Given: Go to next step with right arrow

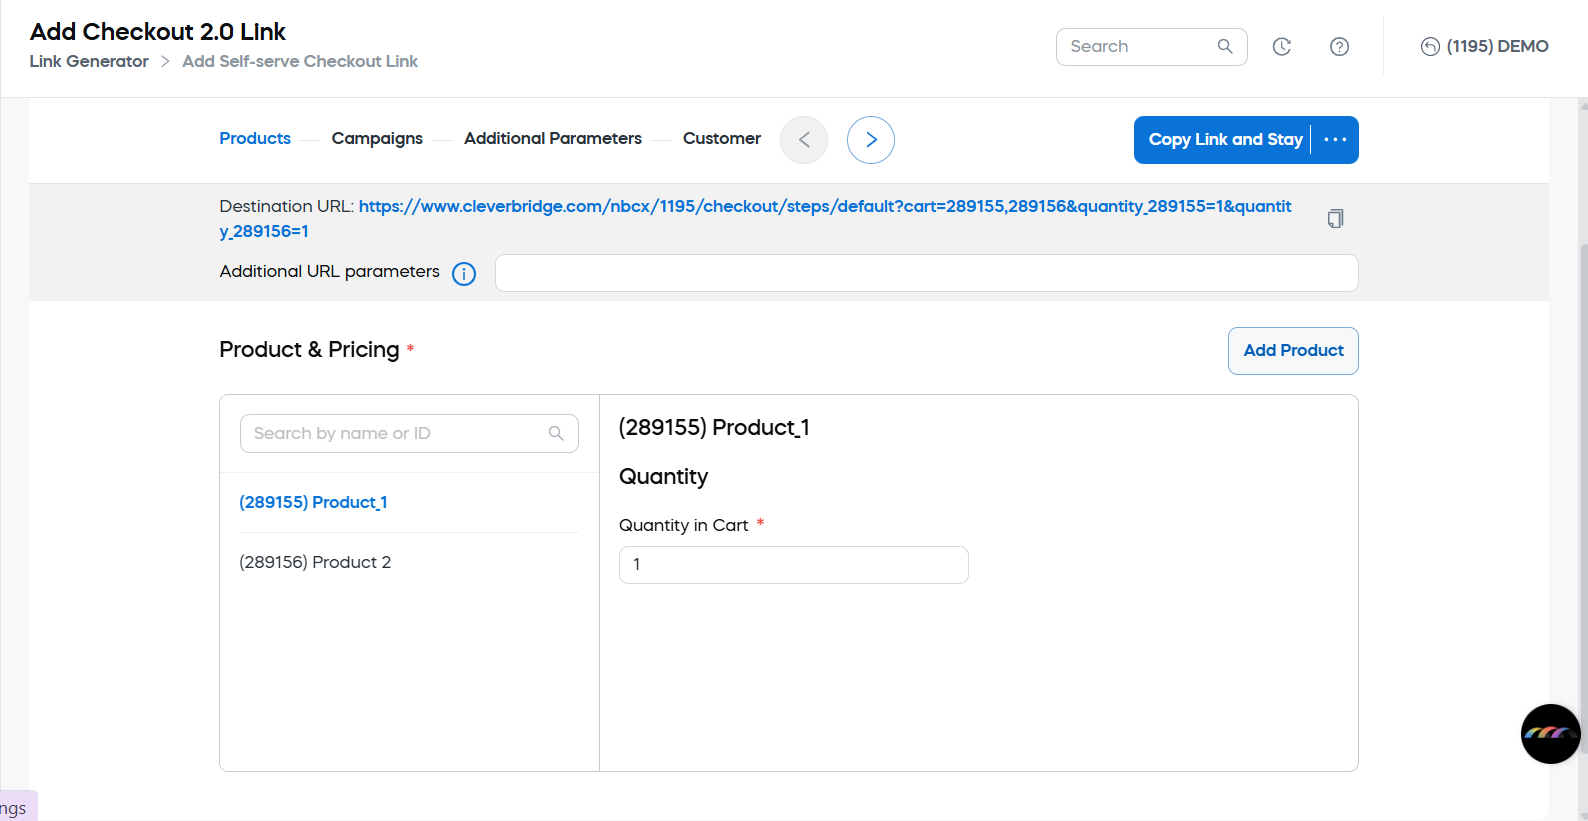Looking at the screenshot, I should point(870,140).
